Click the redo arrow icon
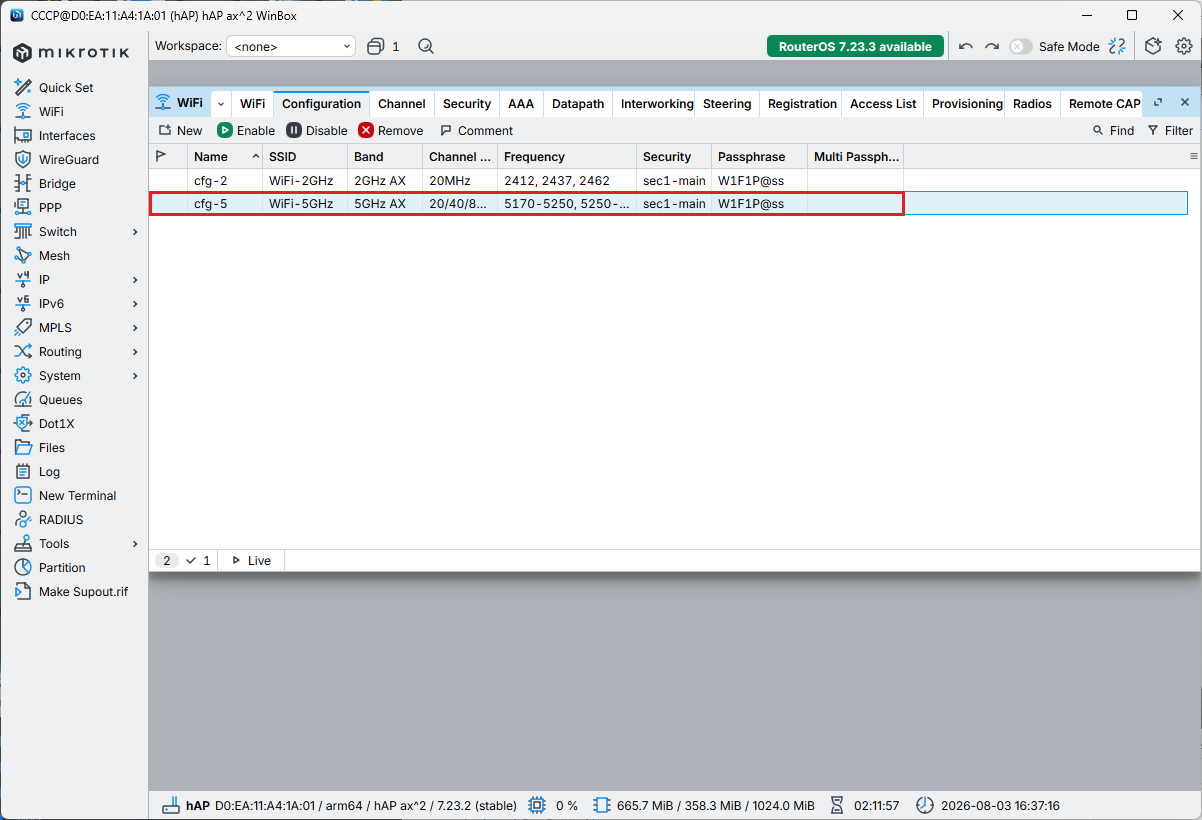Screen dimensions: 1202x820 pos(991,46)
